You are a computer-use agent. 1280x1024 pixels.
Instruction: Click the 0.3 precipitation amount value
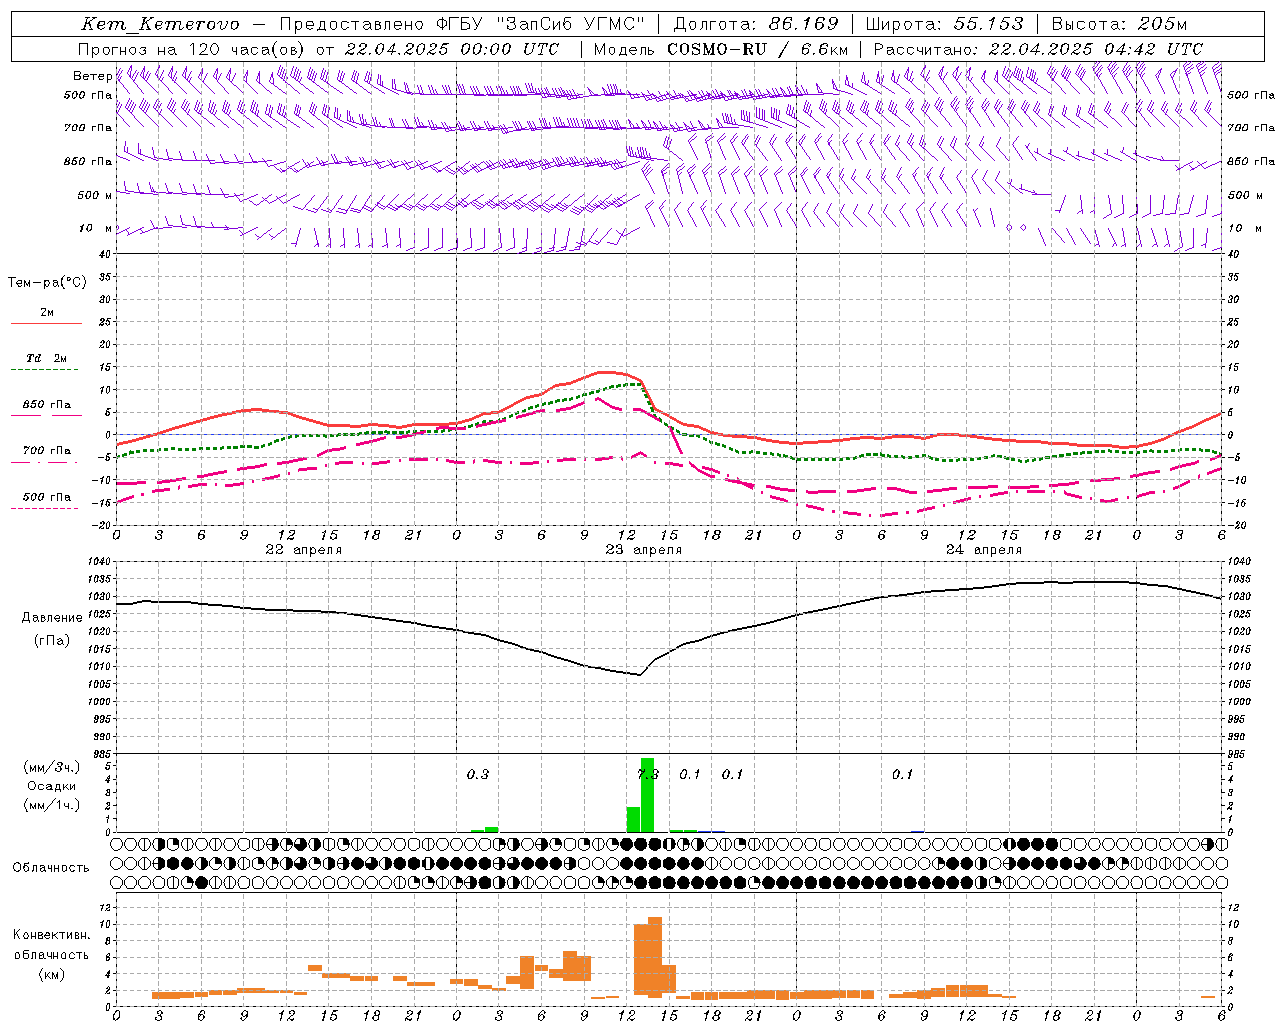[x=478, y=774]
